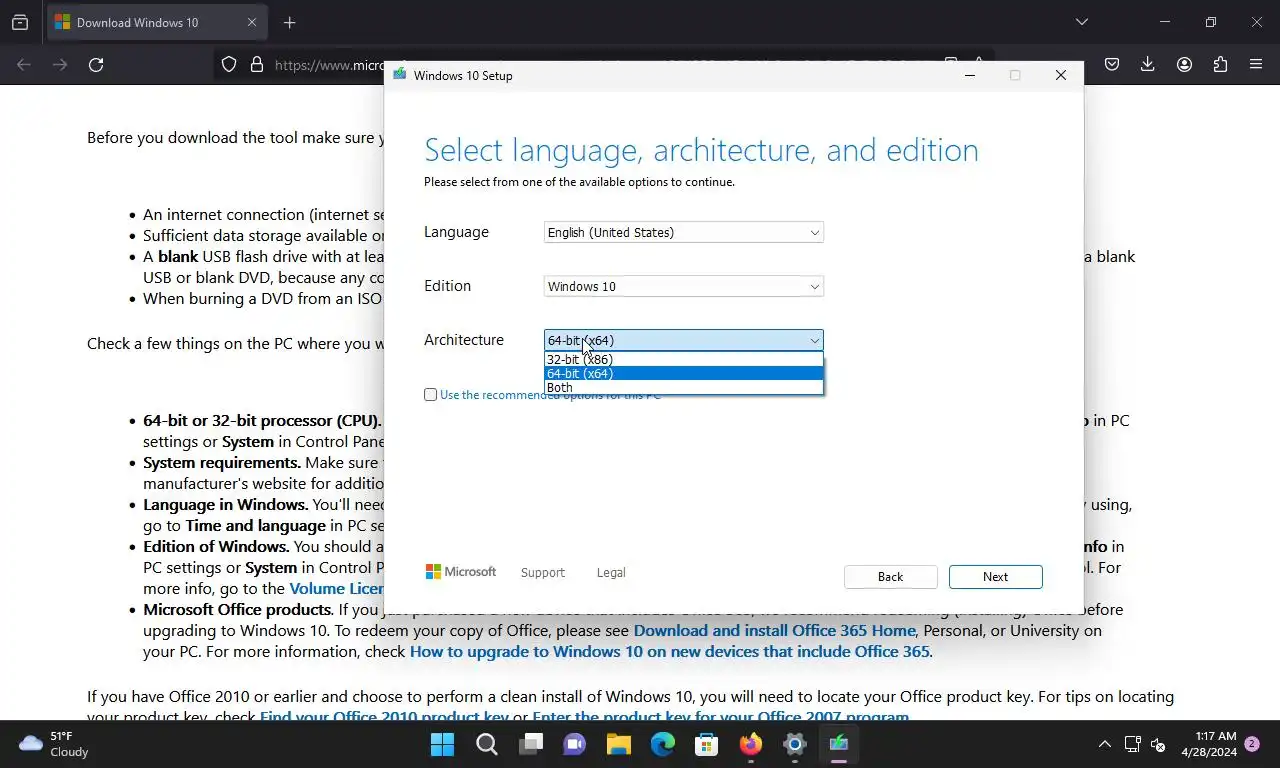Open the clock and date flyout
Screen dimensions: 1280x768
tap(1209, 744)
